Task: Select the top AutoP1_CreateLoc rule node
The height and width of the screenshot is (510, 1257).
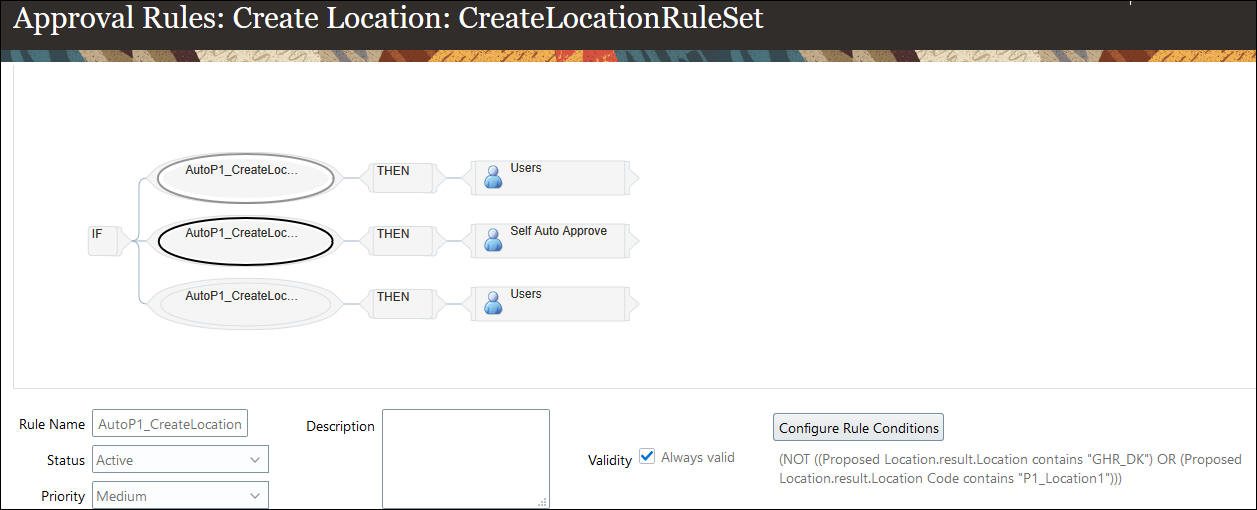Action: coord(244,177)
